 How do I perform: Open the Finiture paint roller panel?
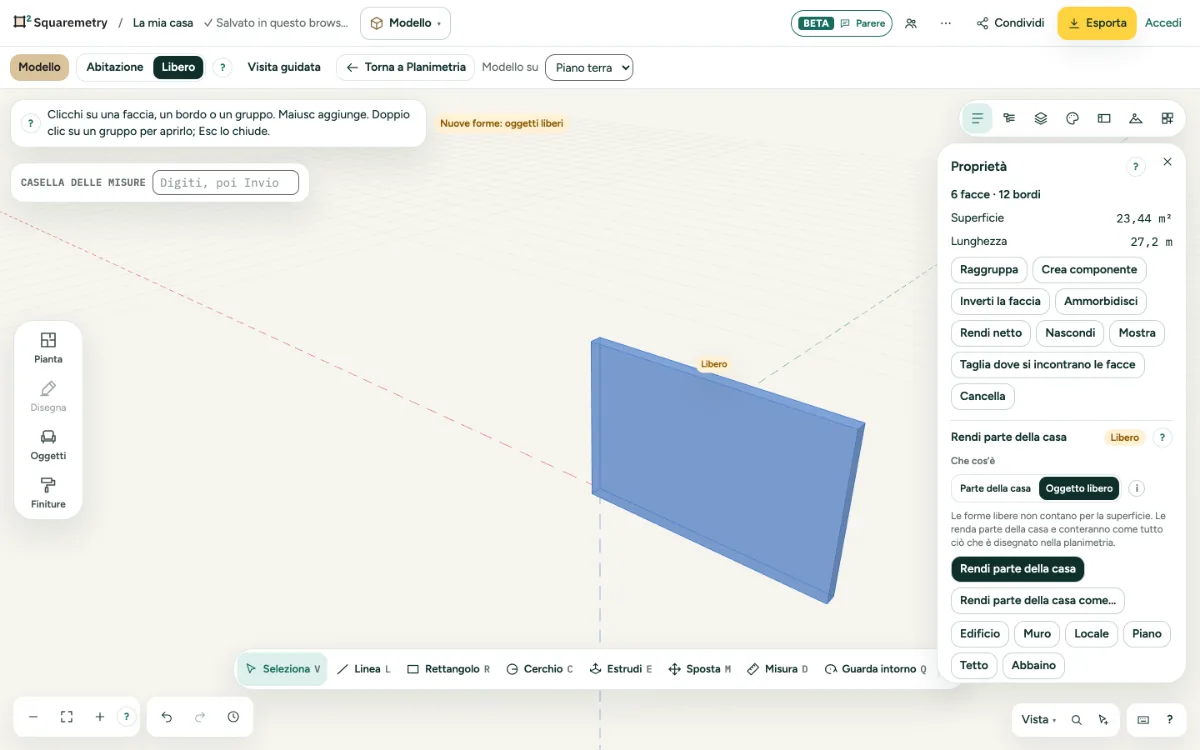48,493
